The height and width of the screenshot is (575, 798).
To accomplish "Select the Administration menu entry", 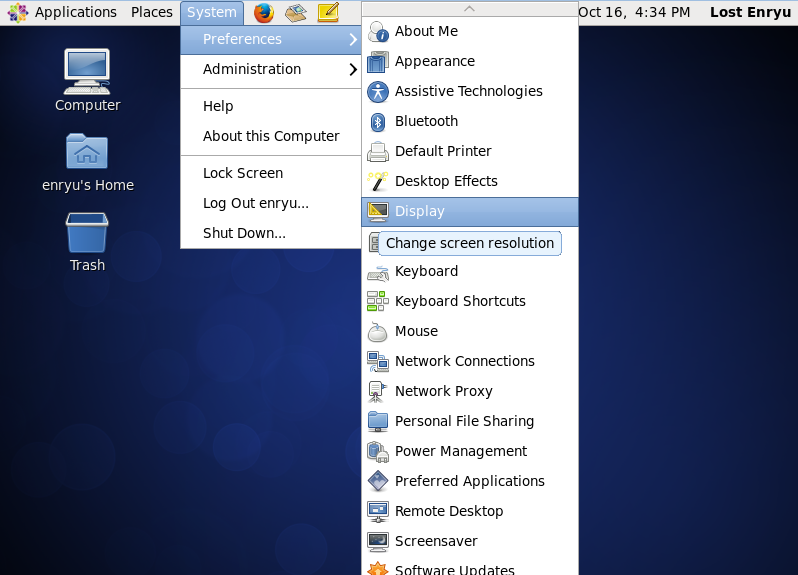I will coord(271,69).
